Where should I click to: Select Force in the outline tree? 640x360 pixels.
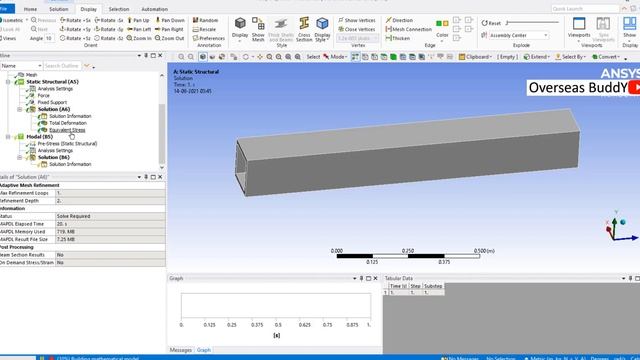pos(44,96)
